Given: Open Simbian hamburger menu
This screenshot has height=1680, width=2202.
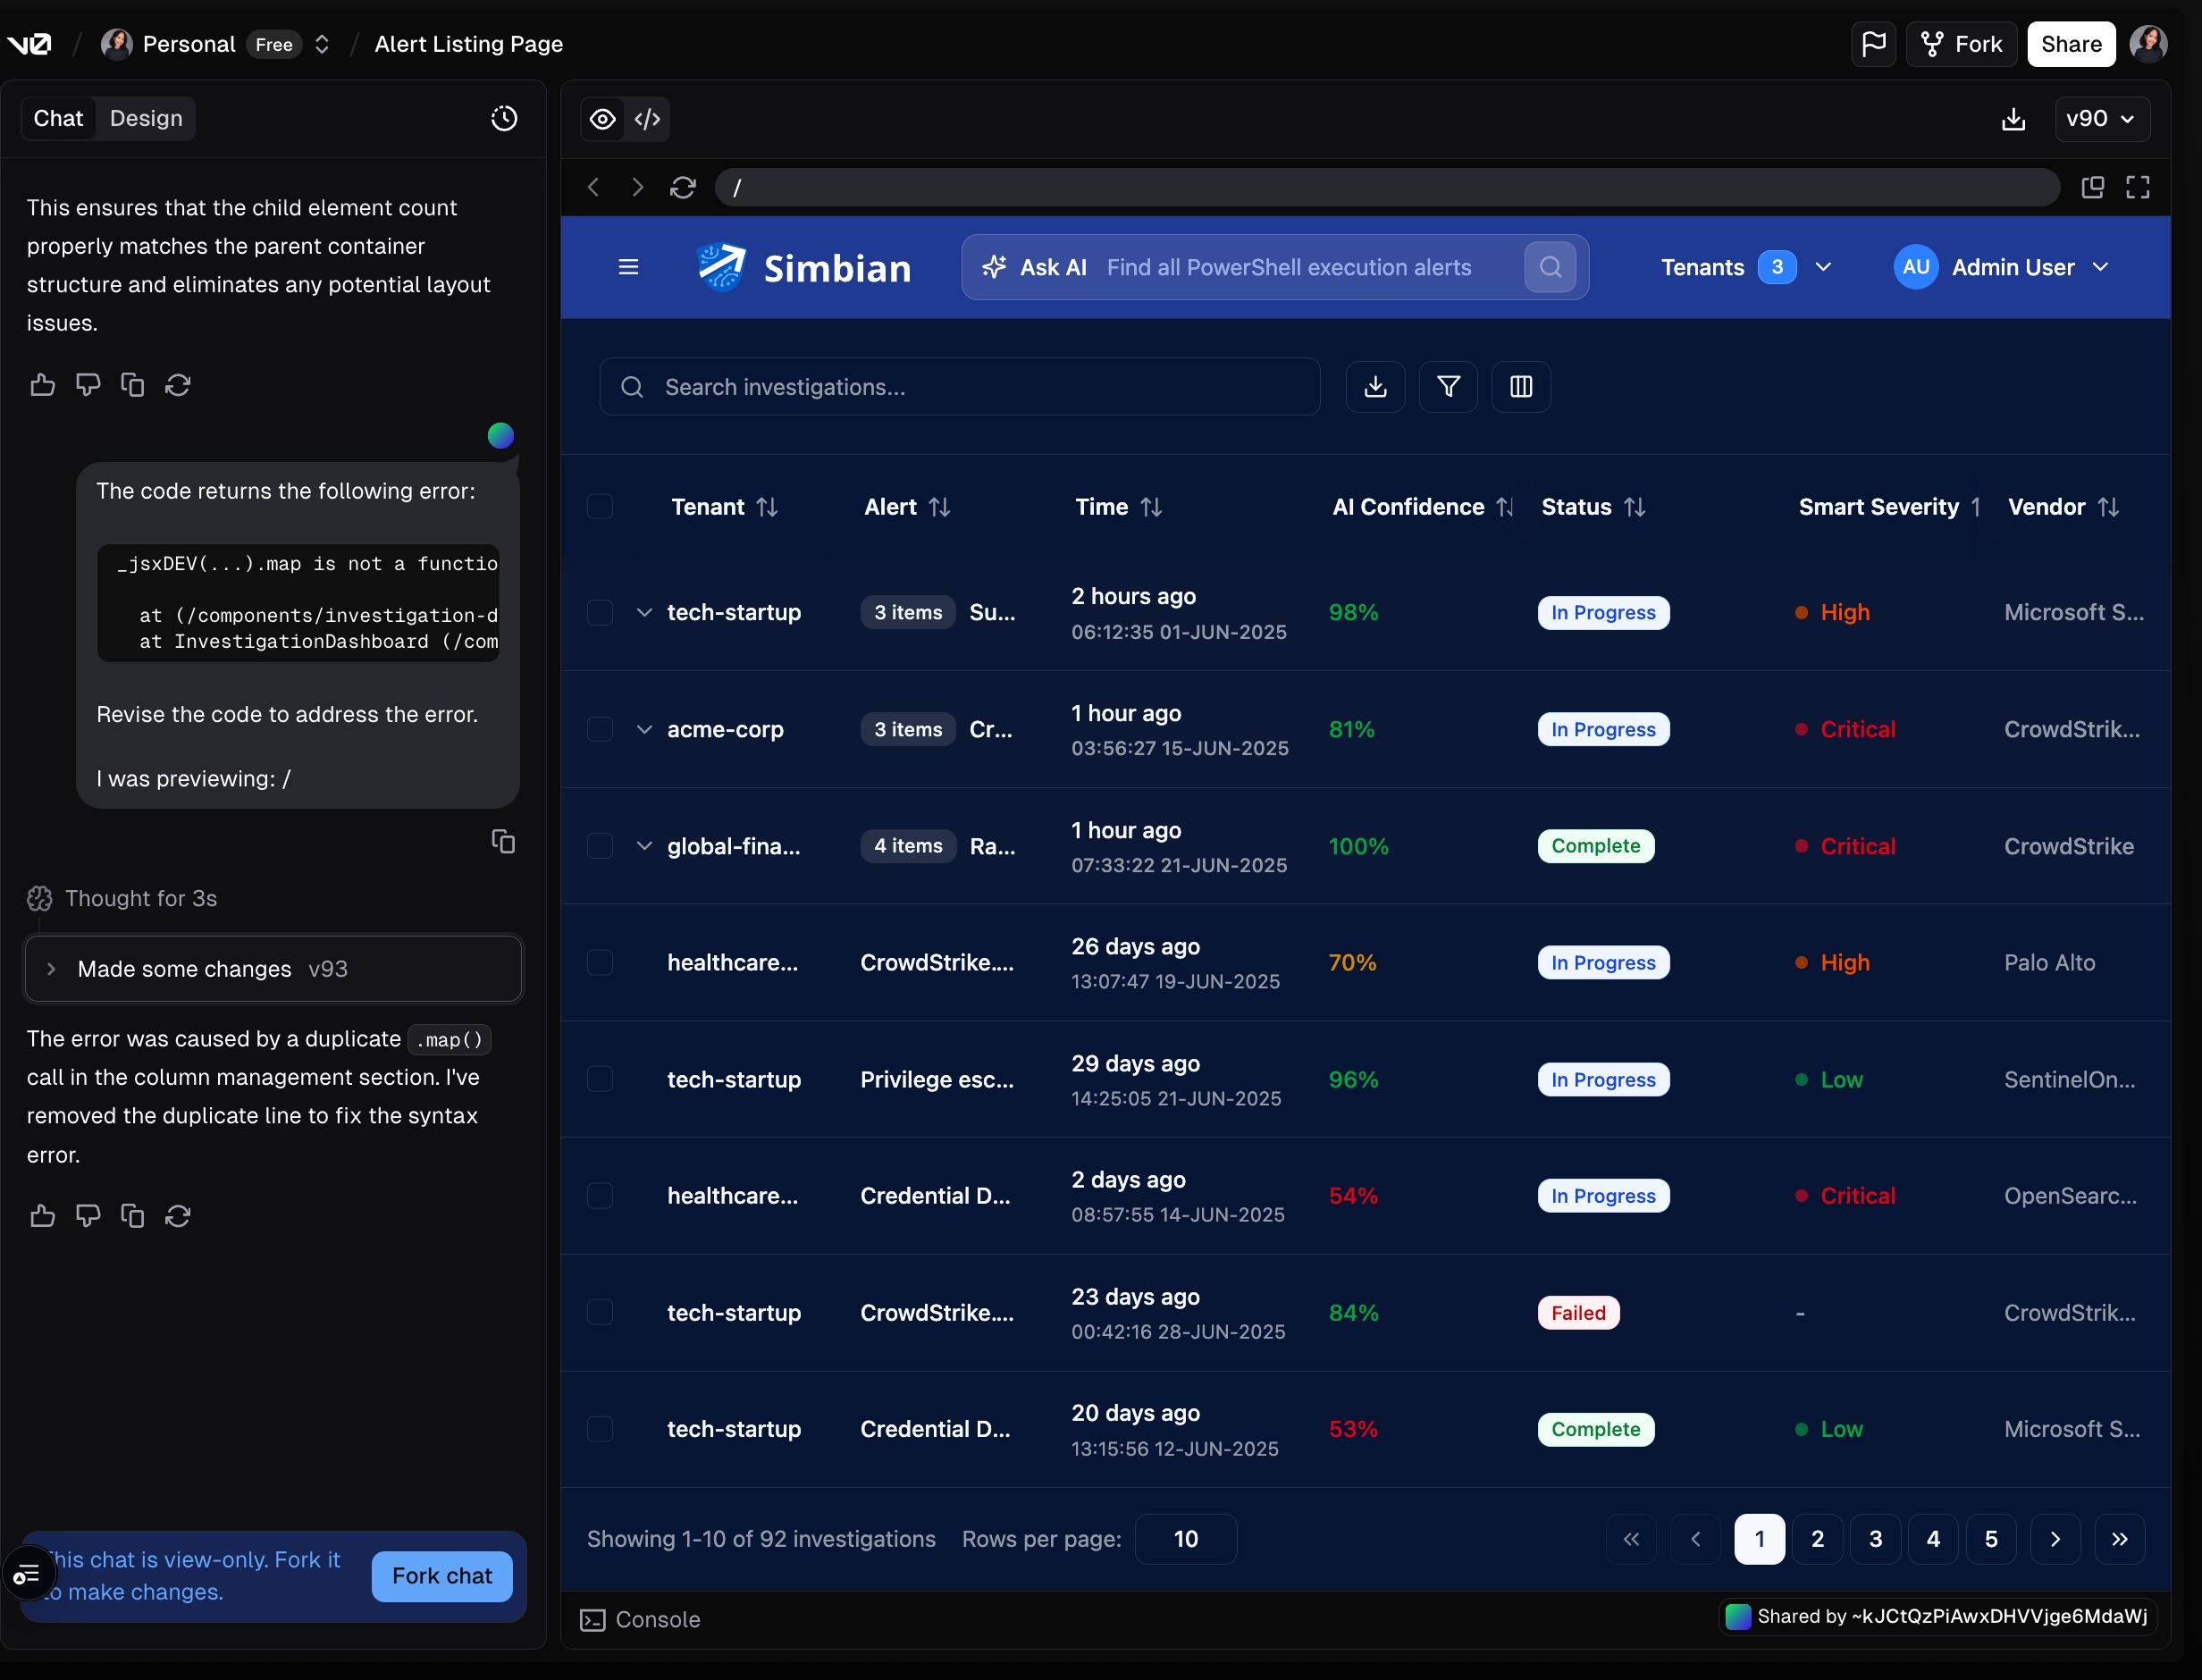Looking at the screenshot, I should (628, 267).
